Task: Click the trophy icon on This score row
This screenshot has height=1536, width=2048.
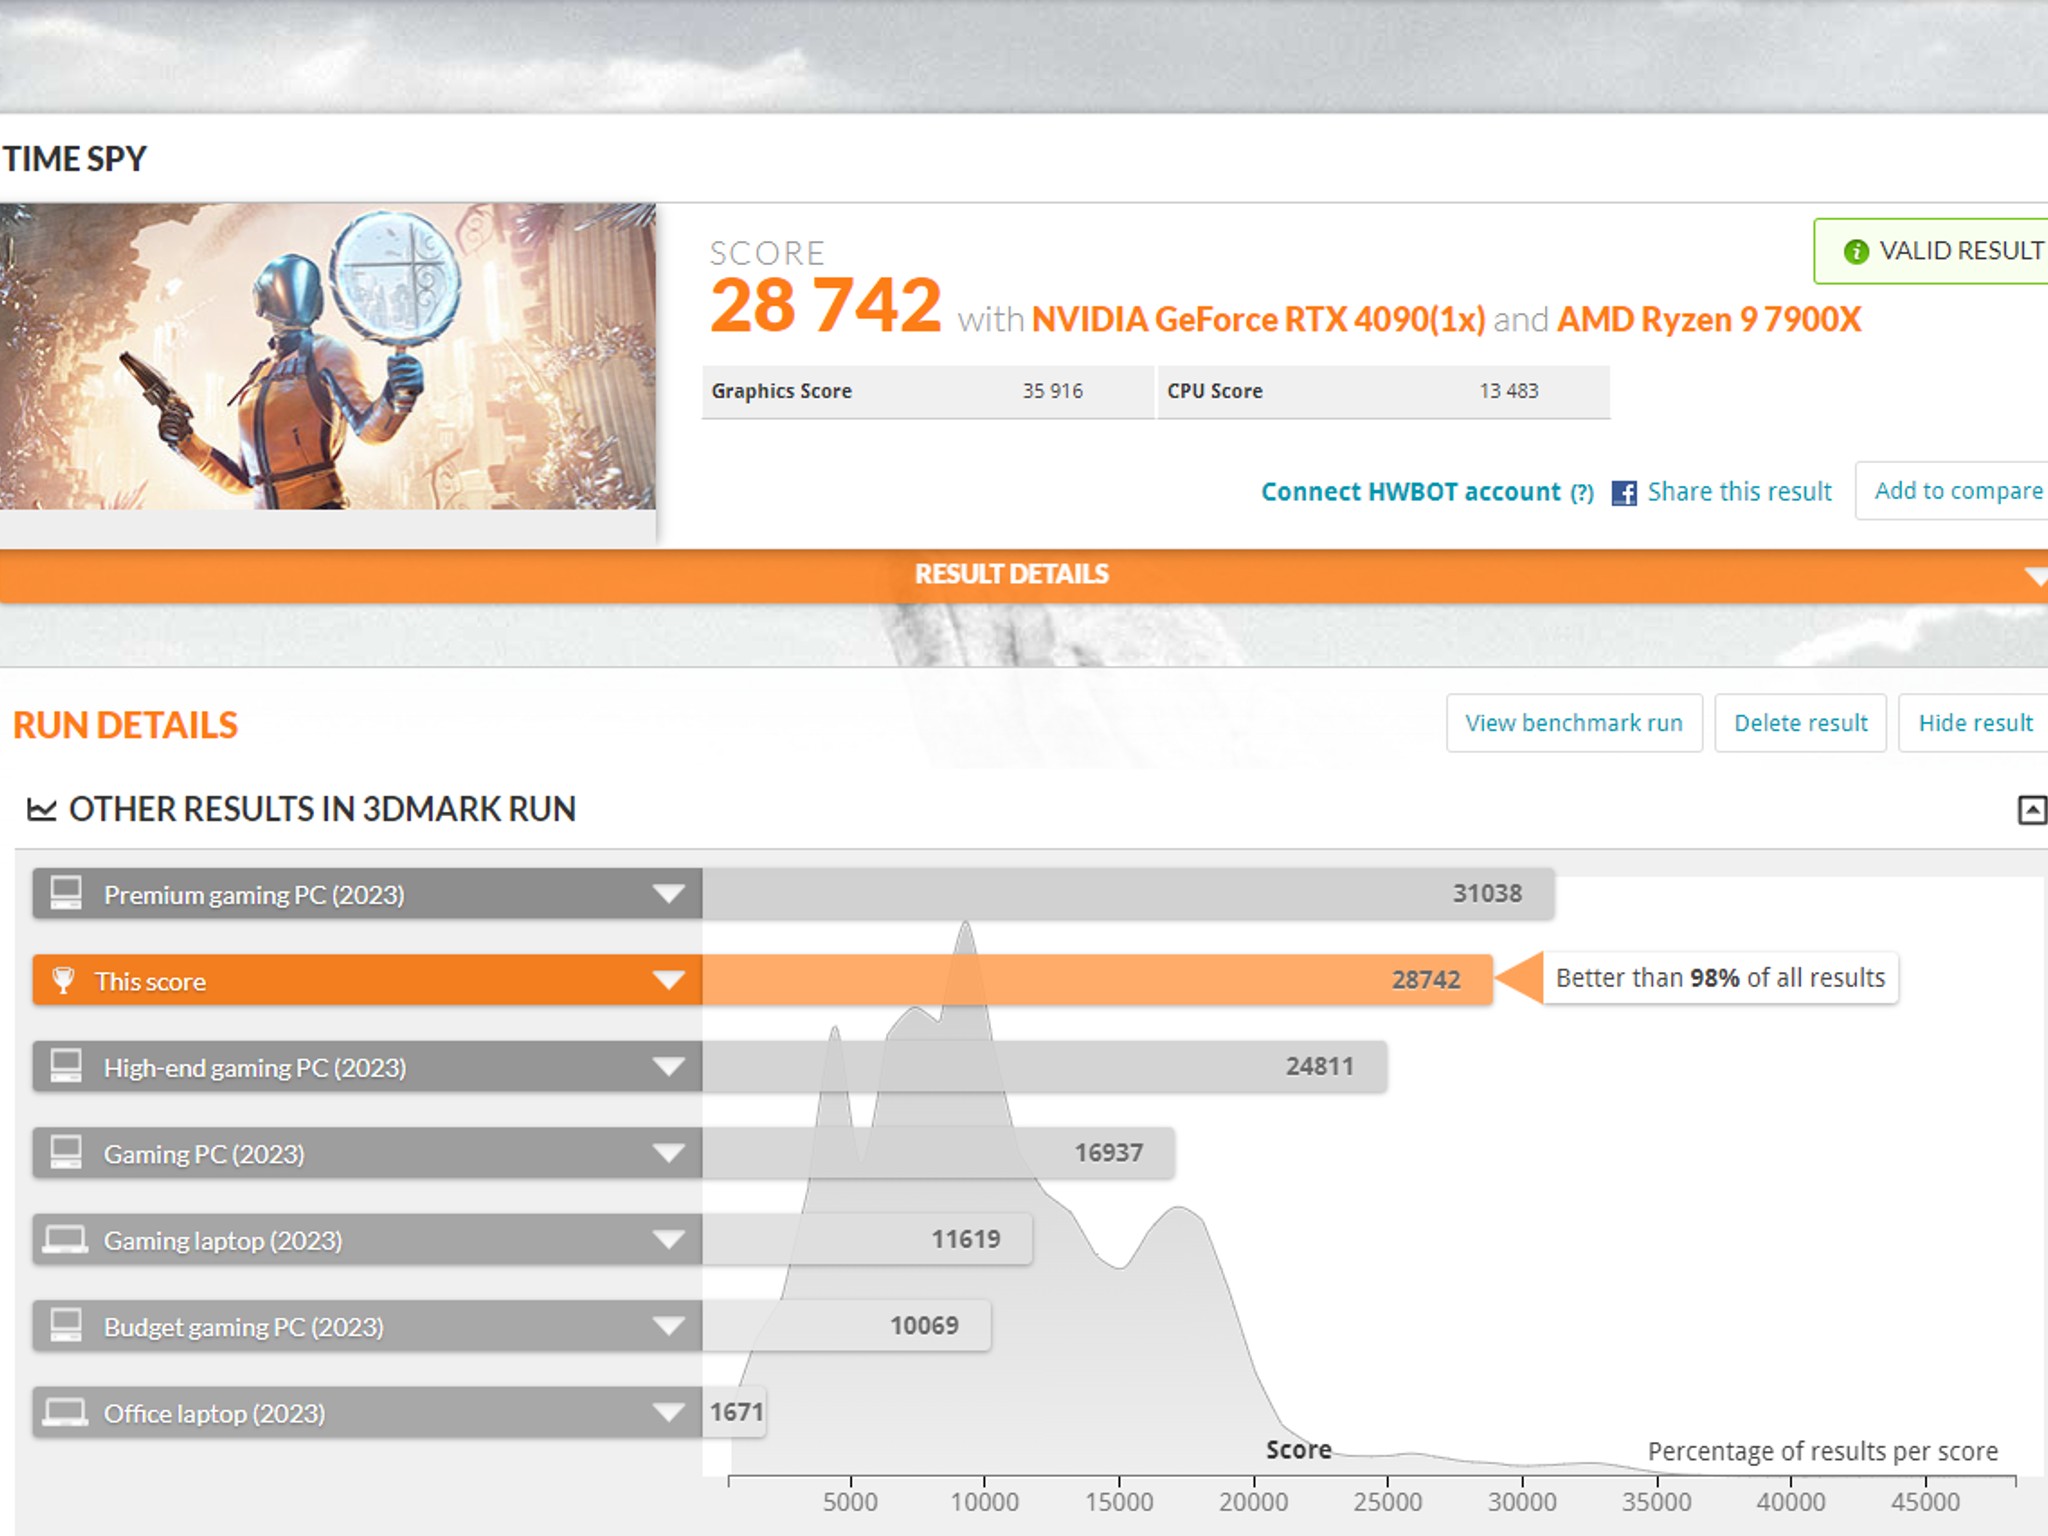Action: (63, 980)
